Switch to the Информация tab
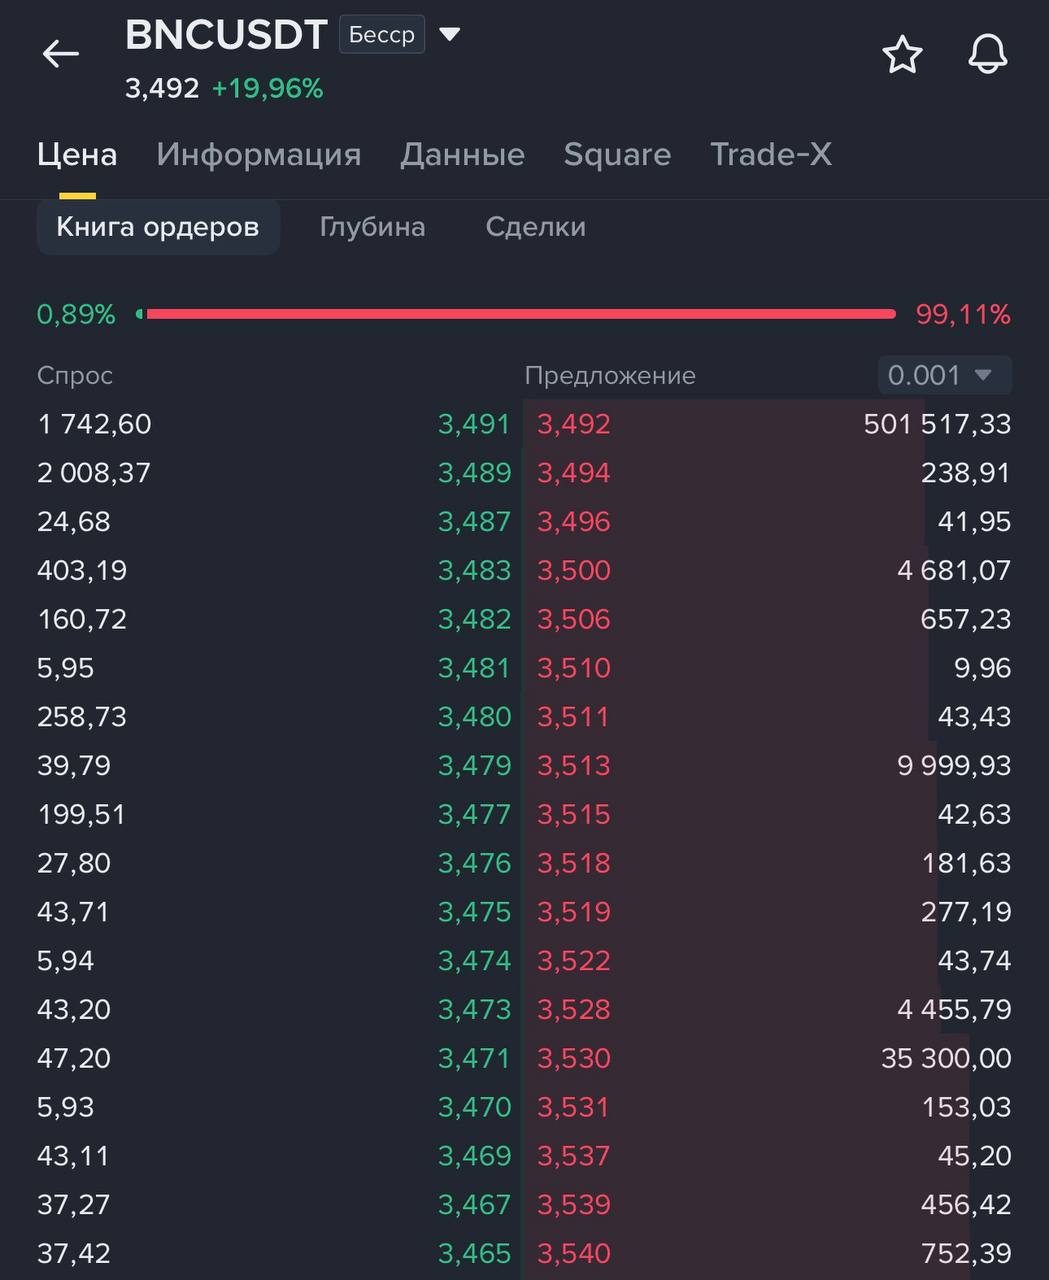1049x1280 pixels. [259, 154]
